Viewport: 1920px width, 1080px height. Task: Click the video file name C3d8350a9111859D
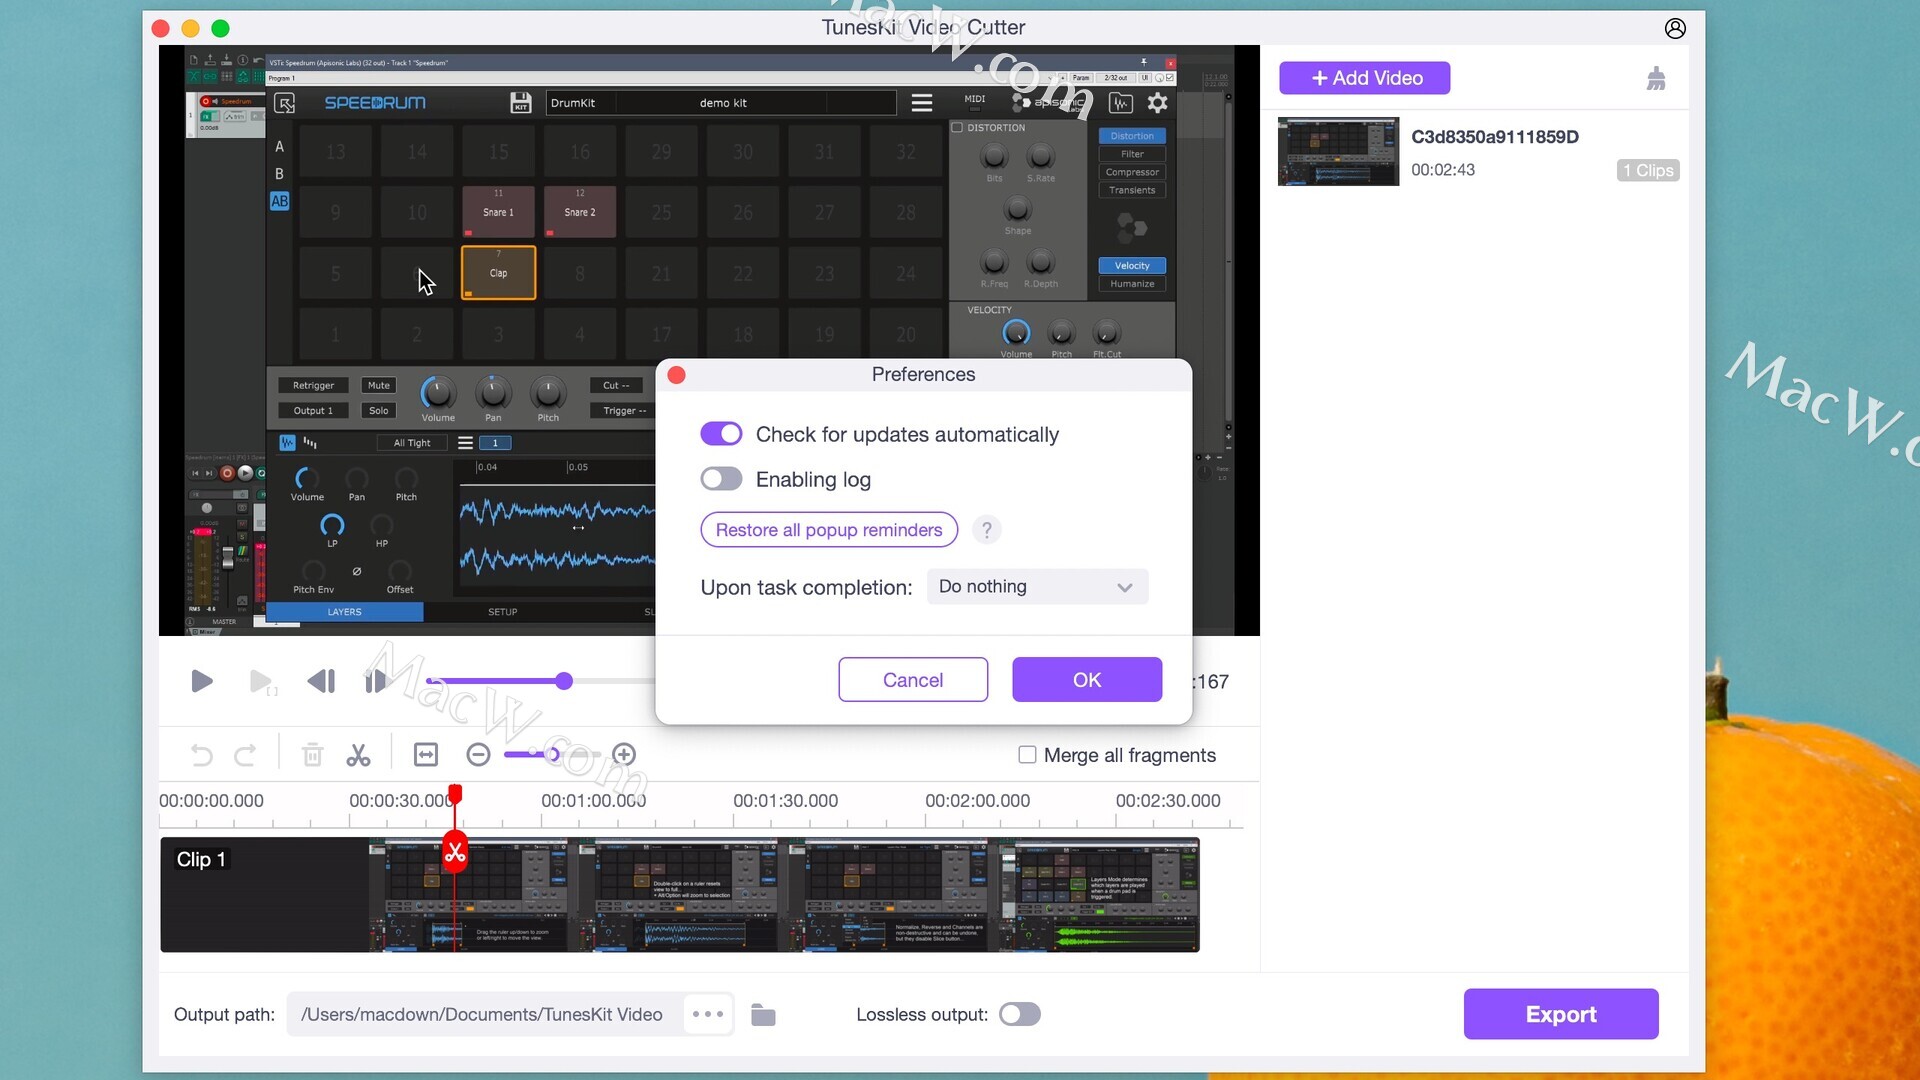pyautogui.click(x=1495, y=137)
